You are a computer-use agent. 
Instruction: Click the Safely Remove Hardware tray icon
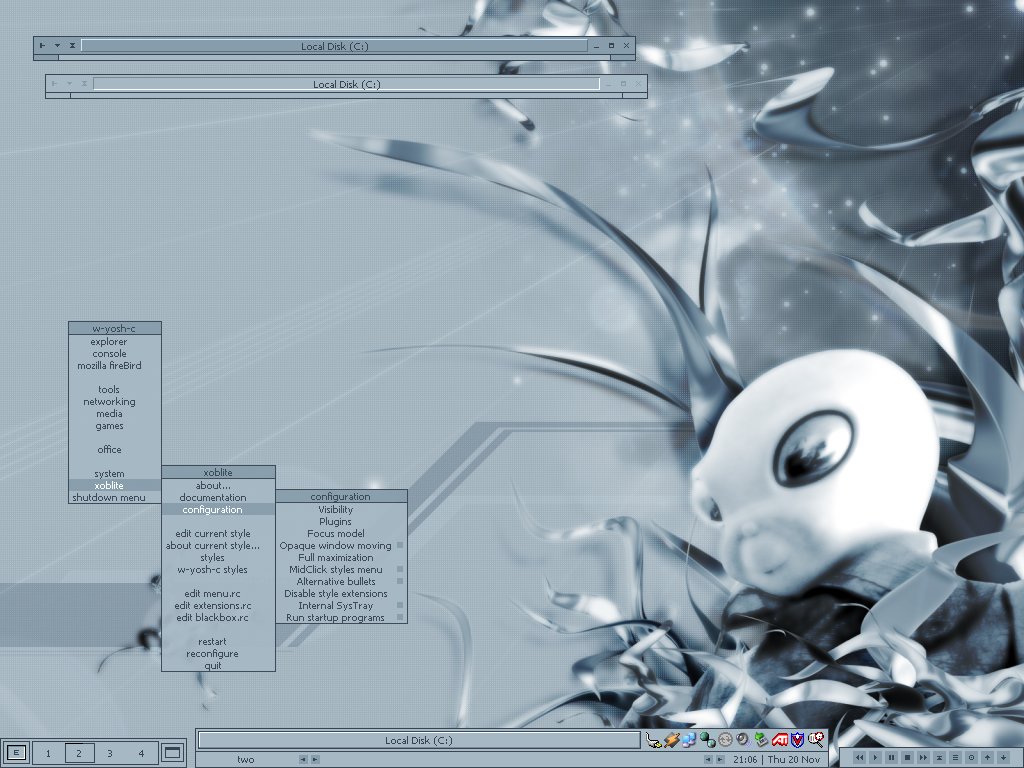[654, 739]
